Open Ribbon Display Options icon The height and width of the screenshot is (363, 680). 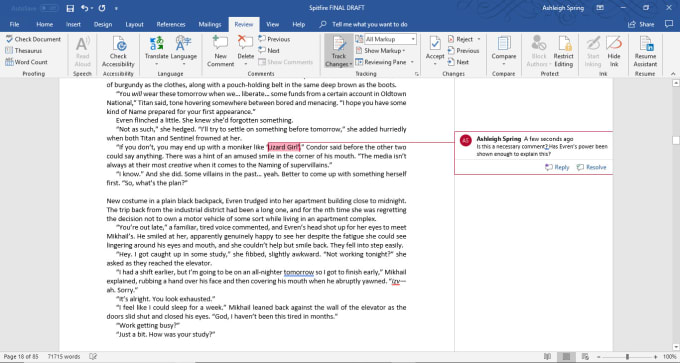coord(600,8)
